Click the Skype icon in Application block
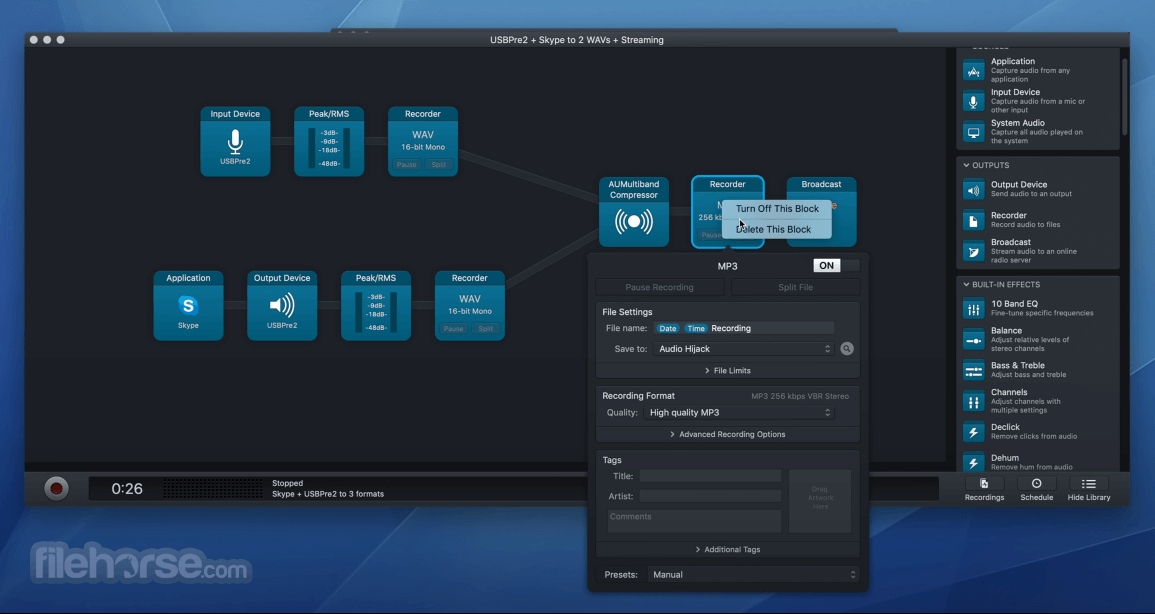This screenshot has height=614, width=1155. click(188, 305)
